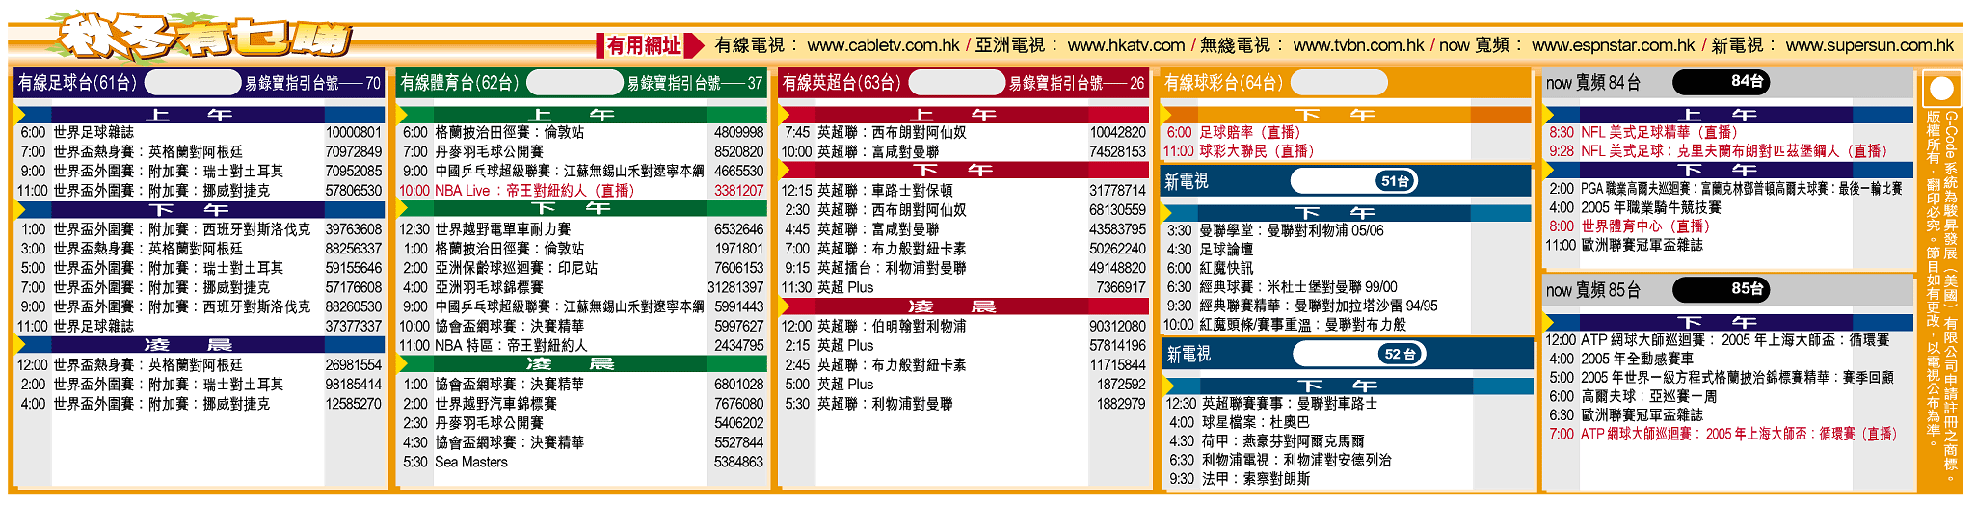This screenshot has height=506, width=1976.
Task: Select 荷甲:燕豪芬對阿爾克馬爾
Action: [1283, 441]
